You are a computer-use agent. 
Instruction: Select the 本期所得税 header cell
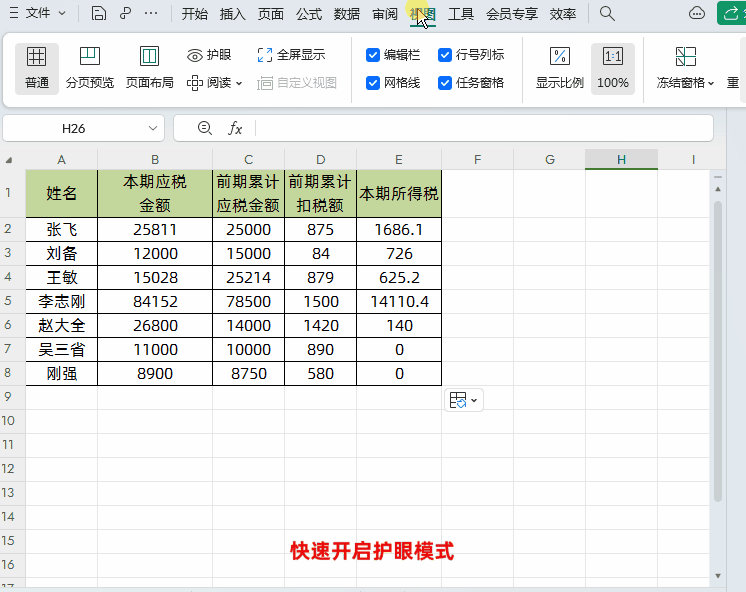(399, 194)
